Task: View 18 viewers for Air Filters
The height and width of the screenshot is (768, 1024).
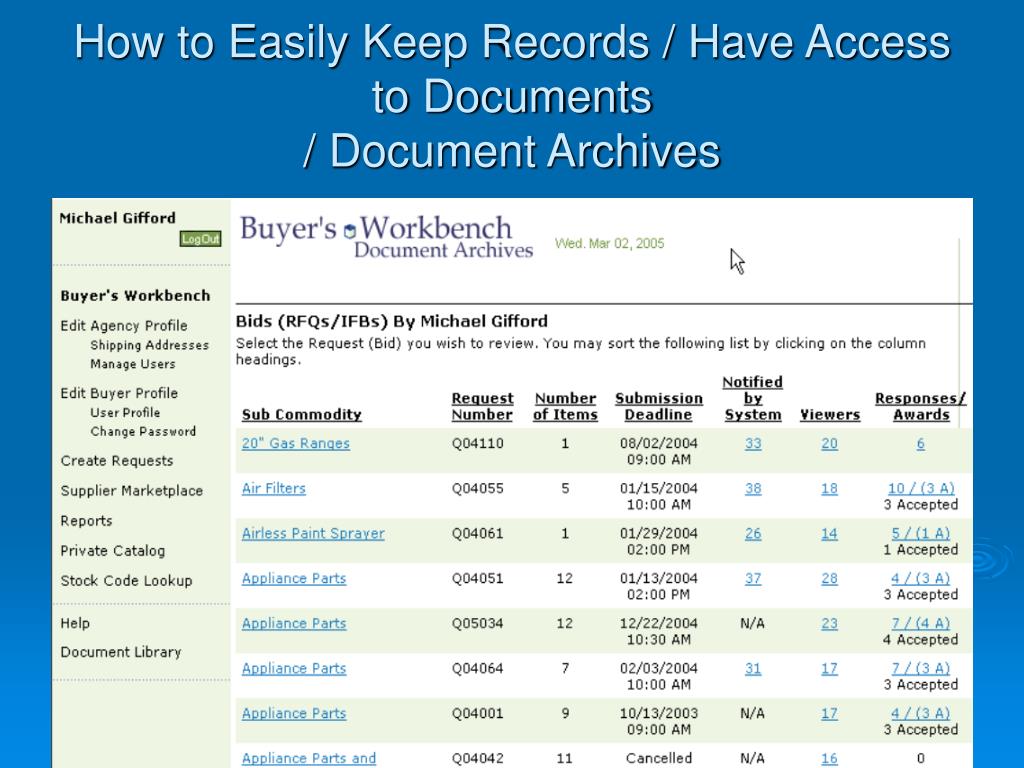Action: 829,488
